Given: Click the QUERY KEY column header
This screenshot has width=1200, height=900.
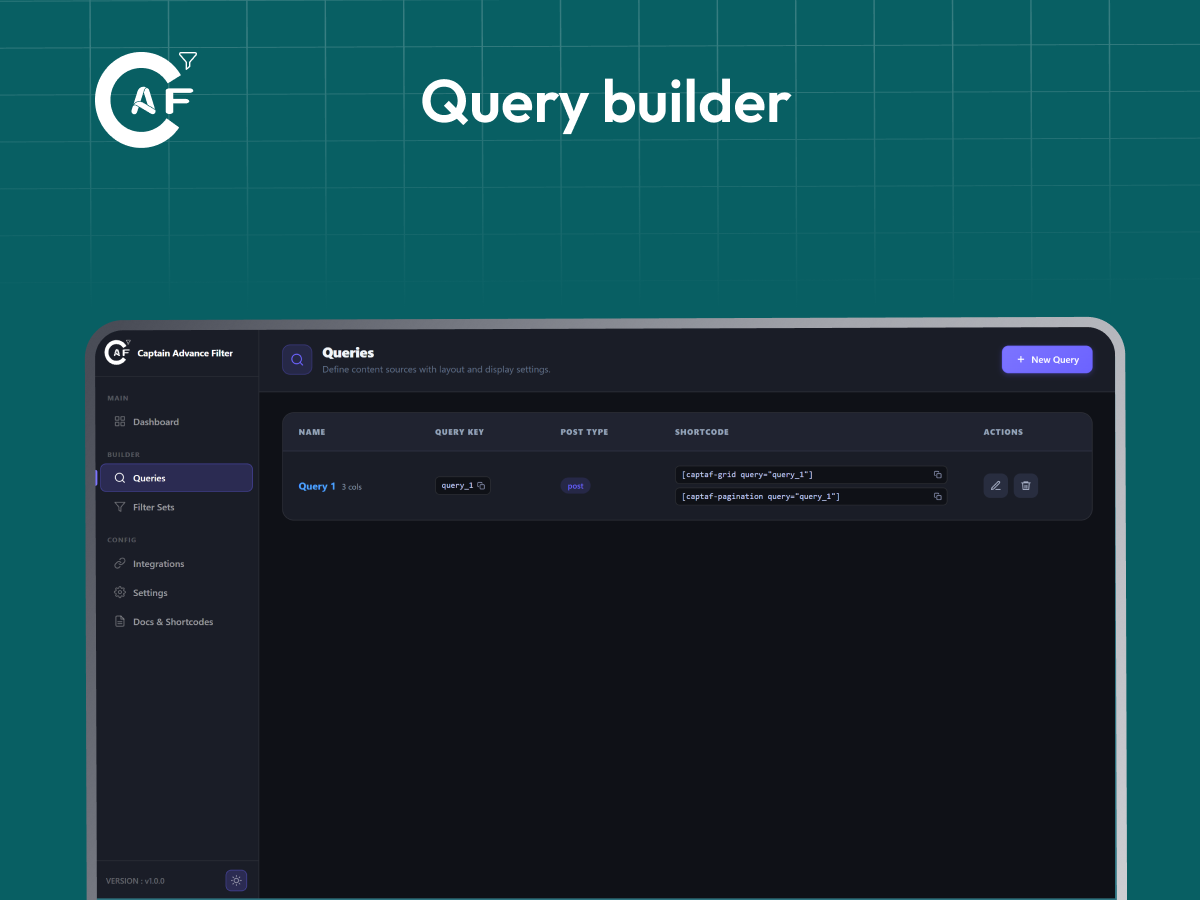Looking at the screenshot, I should click(459, 432).
